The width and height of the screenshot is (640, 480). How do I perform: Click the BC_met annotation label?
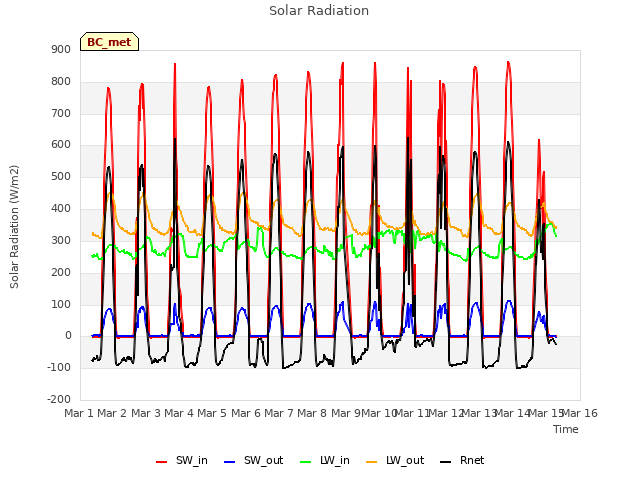pyautogui.click(x=109, y=42)
